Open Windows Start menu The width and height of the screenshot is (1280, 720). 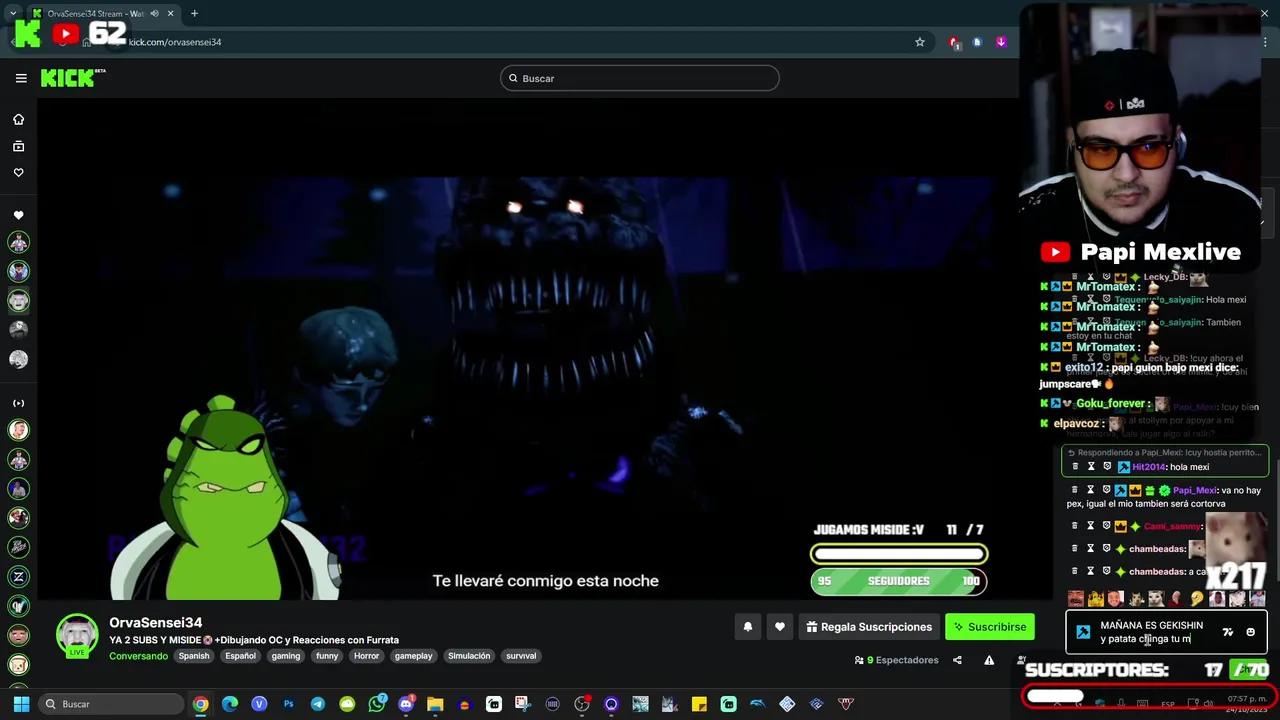click(20, 704)
